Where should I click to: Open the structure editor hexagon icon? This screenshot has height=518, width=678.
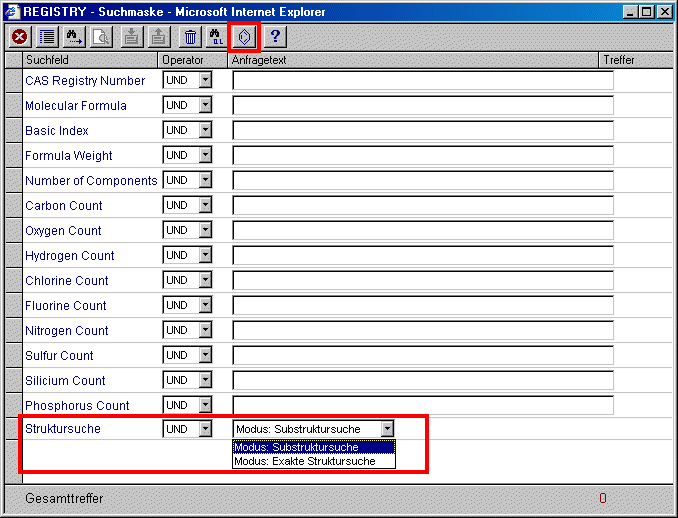click(245, 37)
